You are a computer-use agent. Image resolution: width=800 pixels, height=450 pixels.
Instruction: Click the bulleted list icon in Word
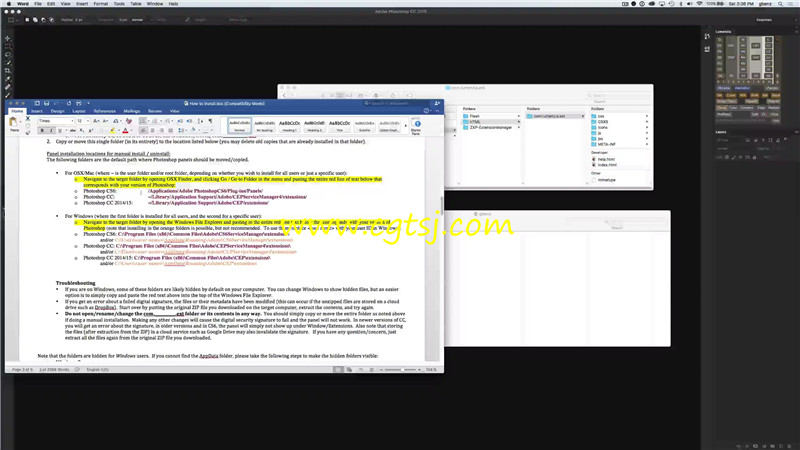(x=143, y=121)
